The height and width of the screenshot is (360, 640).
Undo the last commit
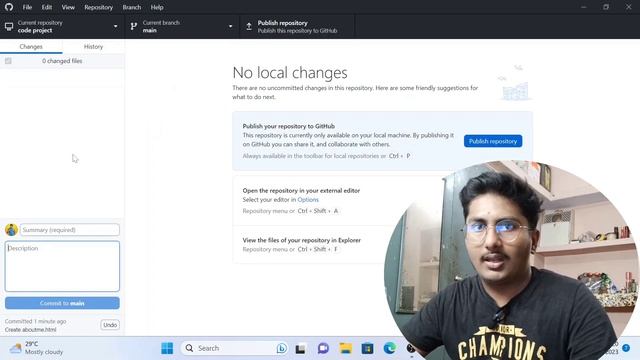pos(110,325)
